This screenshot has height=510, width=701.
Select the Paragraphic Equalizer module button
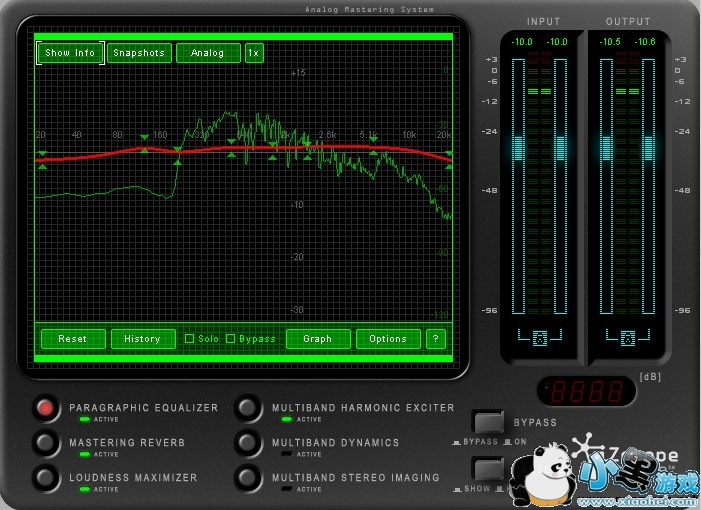coord(45,408)
